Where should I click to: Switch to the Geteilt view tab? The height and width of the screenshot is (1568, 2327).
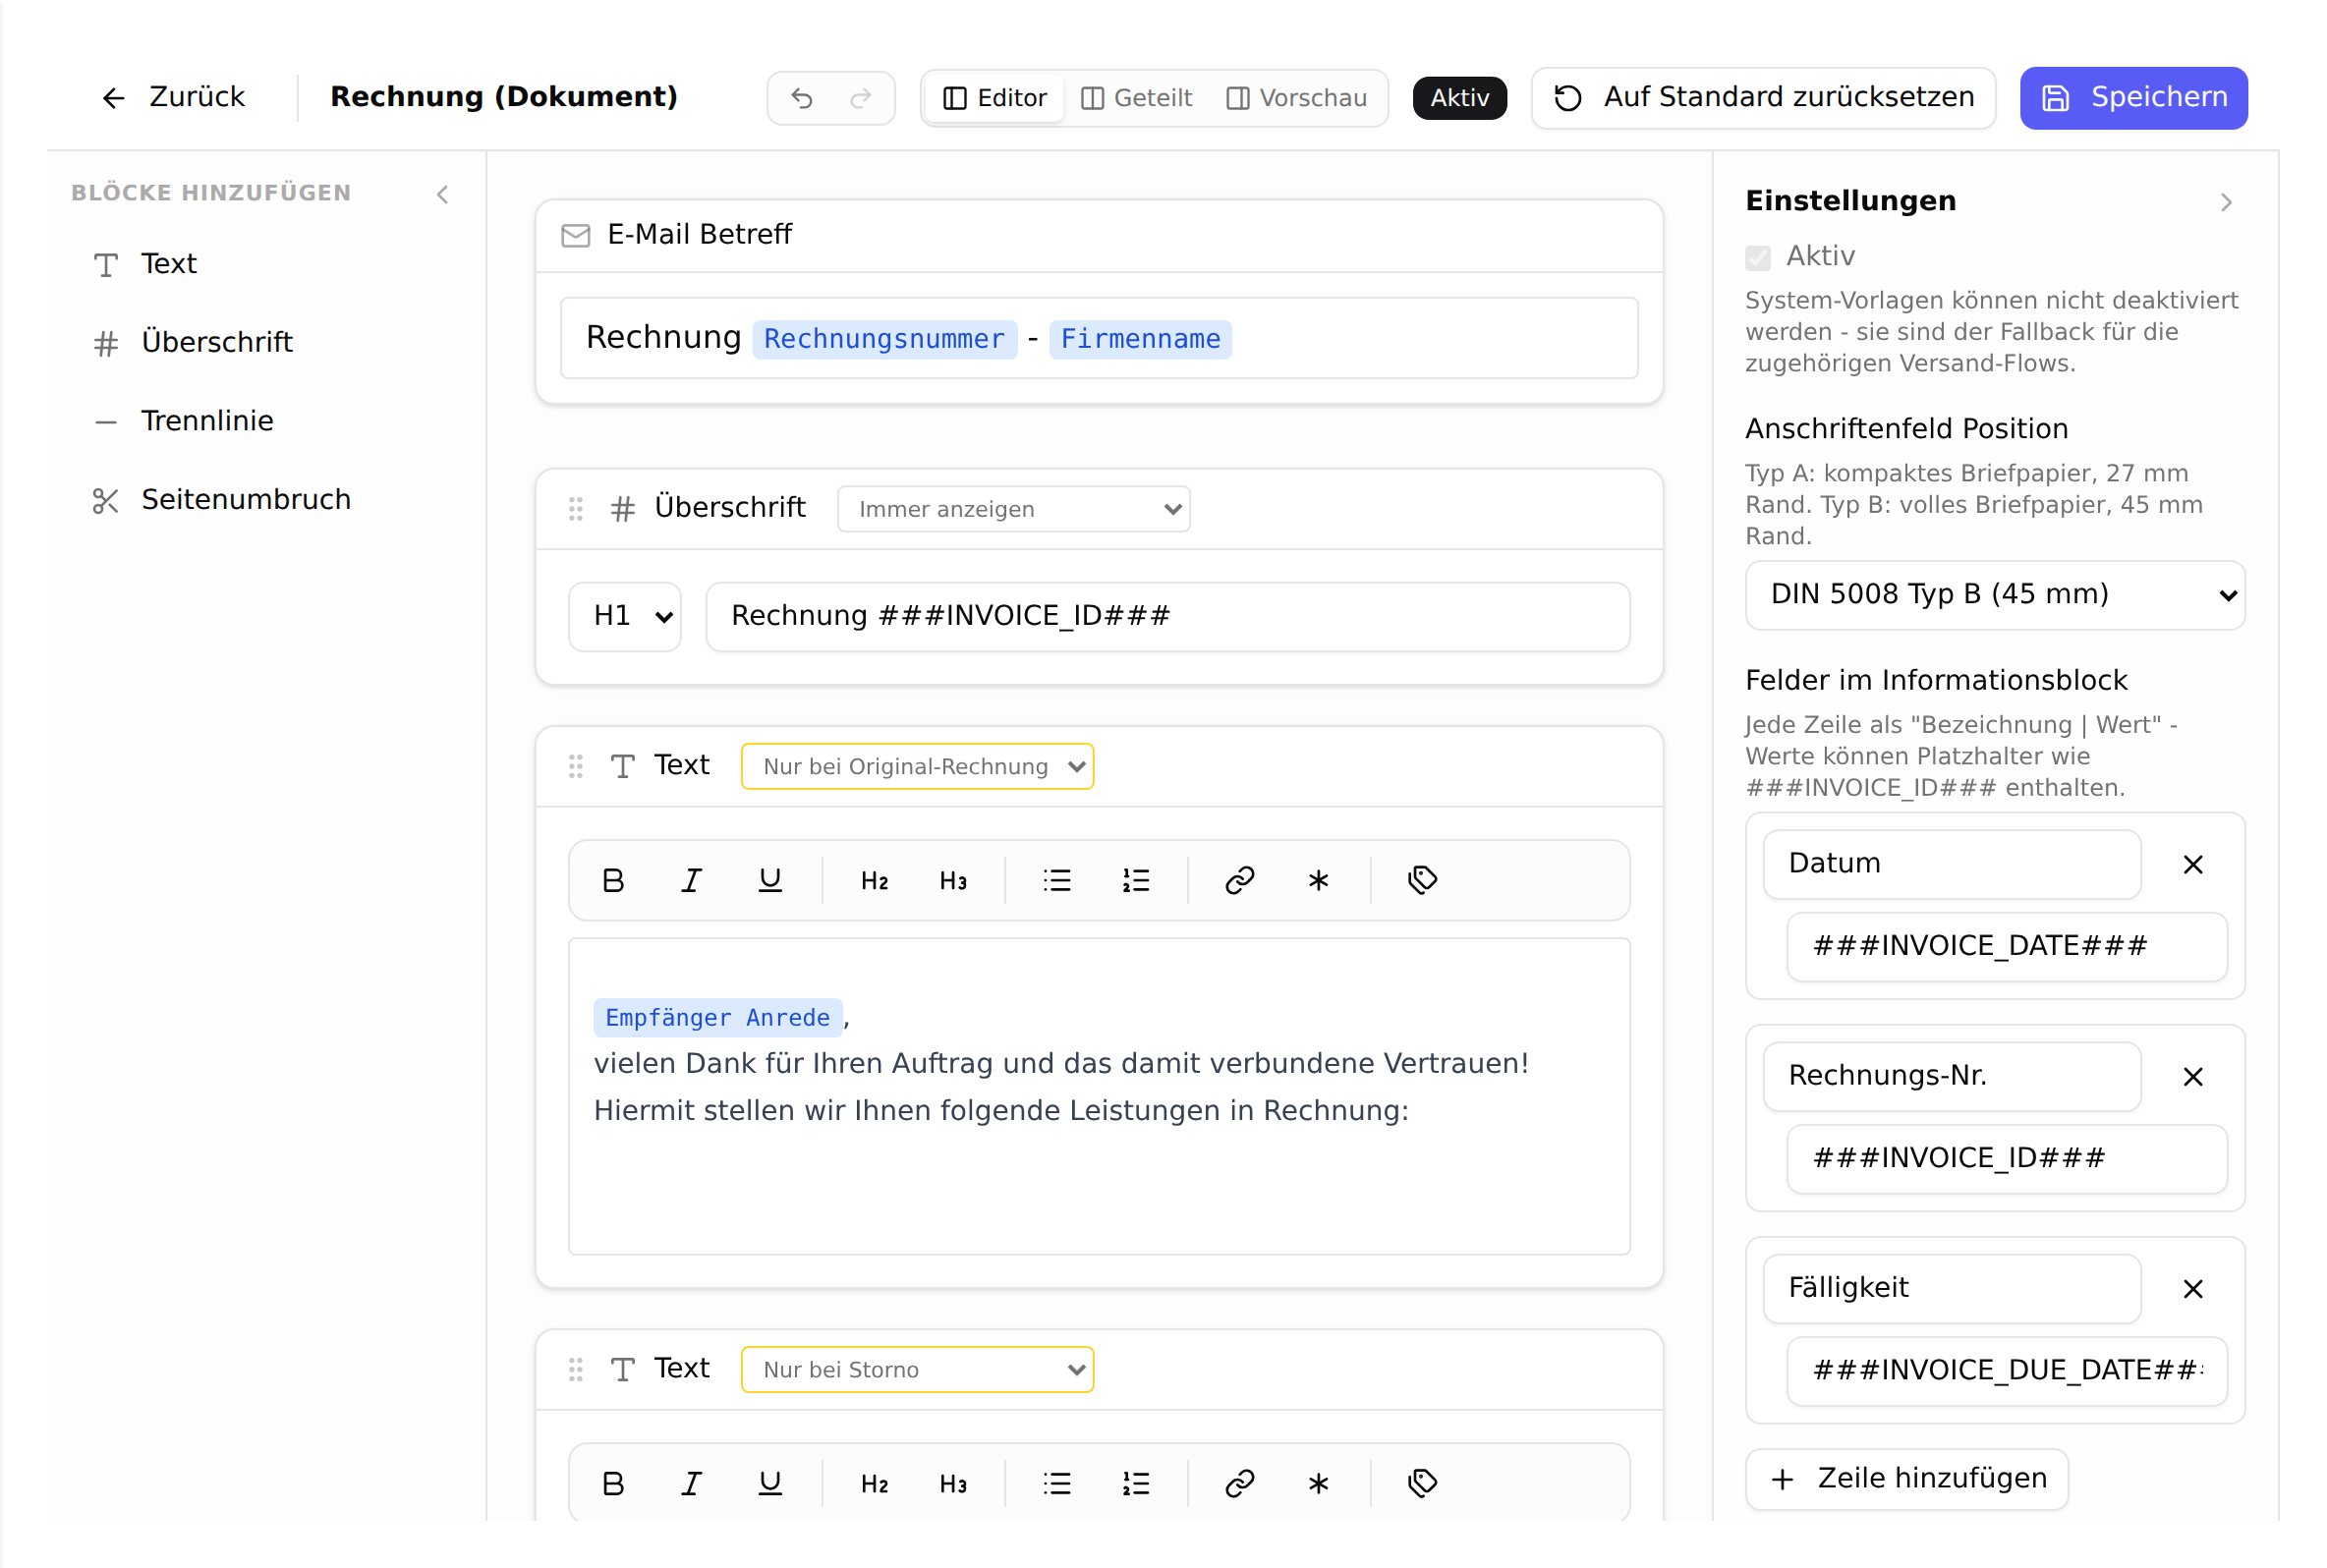point(1137,98)
